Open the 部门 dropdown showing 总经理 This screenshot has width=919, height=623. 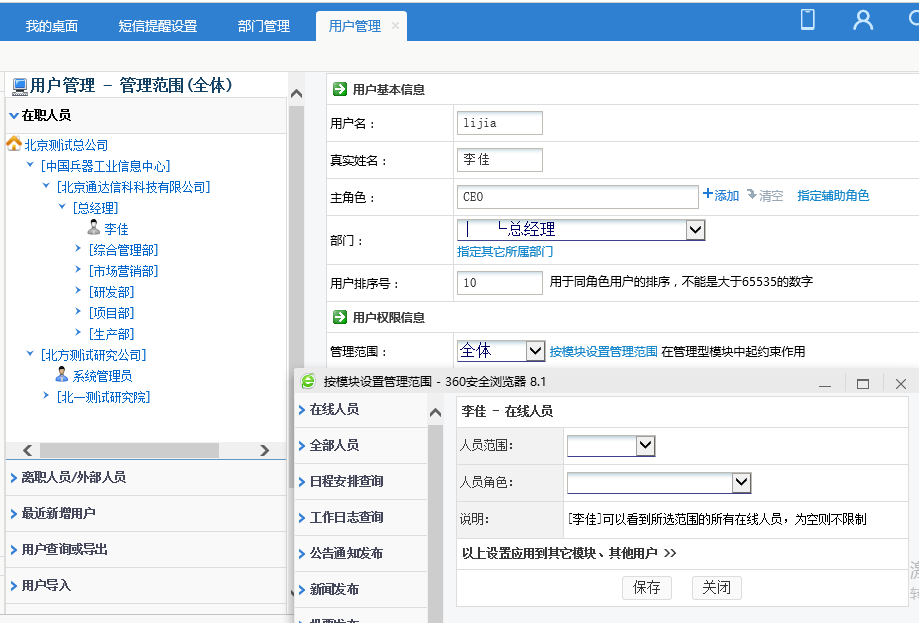tap(696, 230)
